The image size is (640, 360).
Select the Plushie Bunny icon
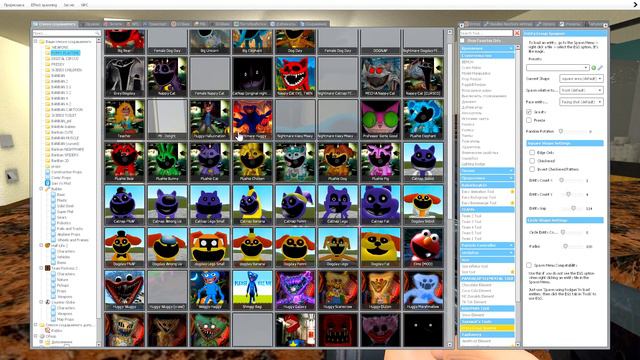pos(167,162)
